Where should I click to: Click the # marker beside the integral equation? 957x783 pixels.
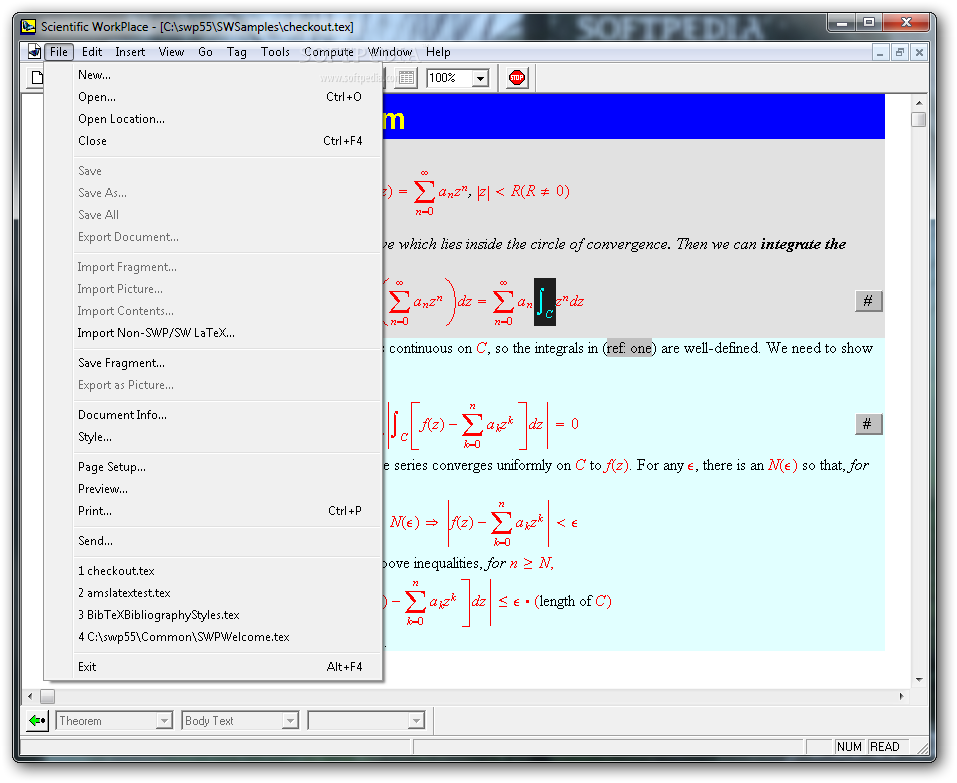(868, 300)
